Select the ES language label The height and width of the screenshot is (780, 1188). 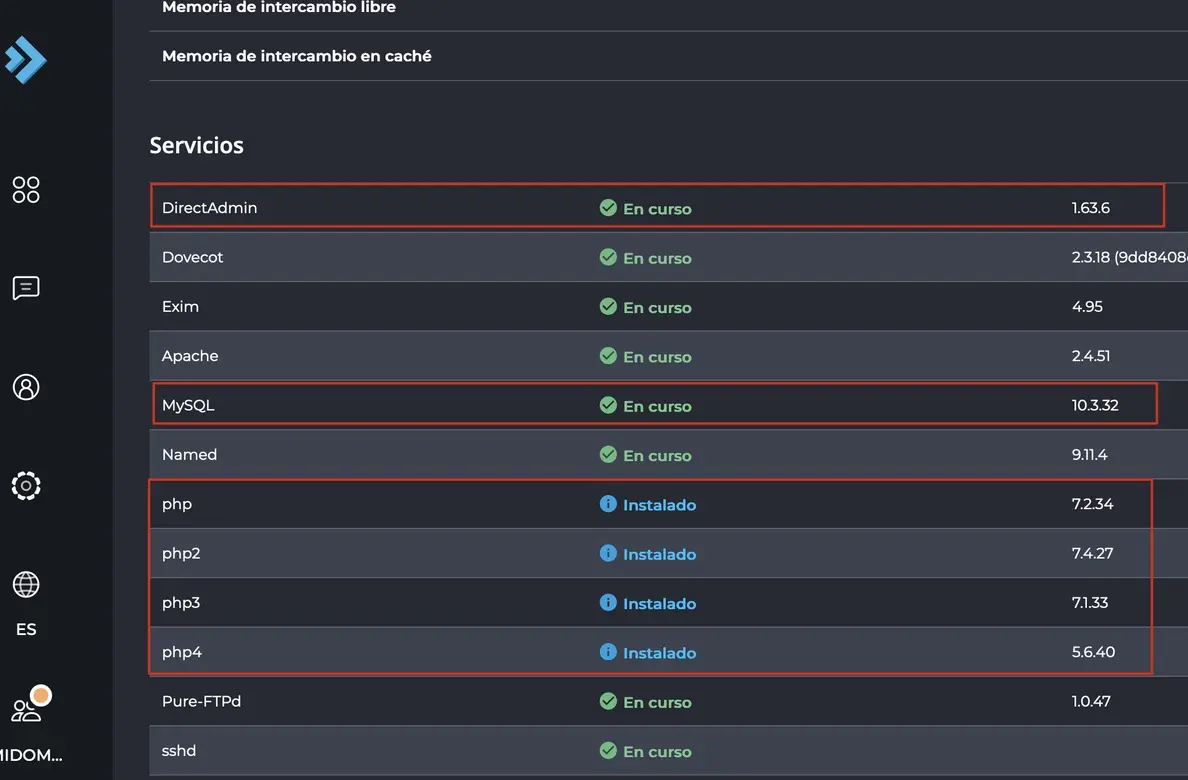pyautogui.click(x=26, y=629)
